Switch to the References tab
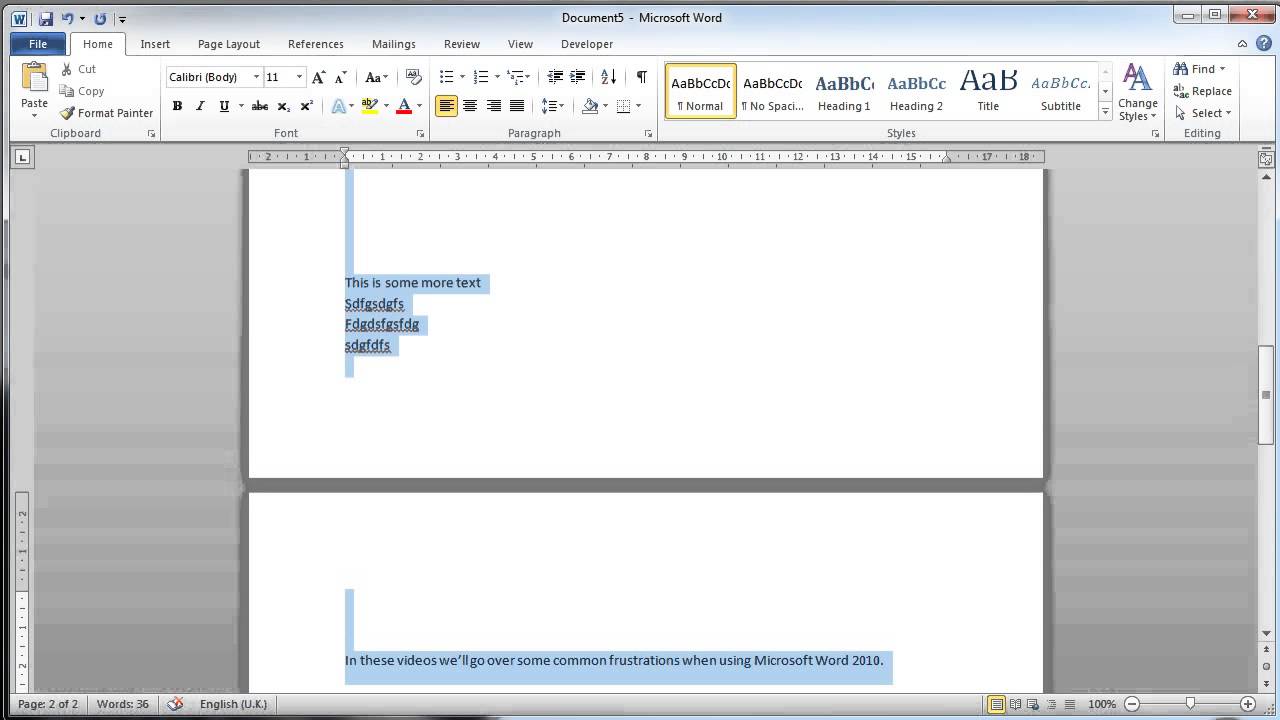Image resolution: width=1280 pixels, height=720 pixels. 316,44
